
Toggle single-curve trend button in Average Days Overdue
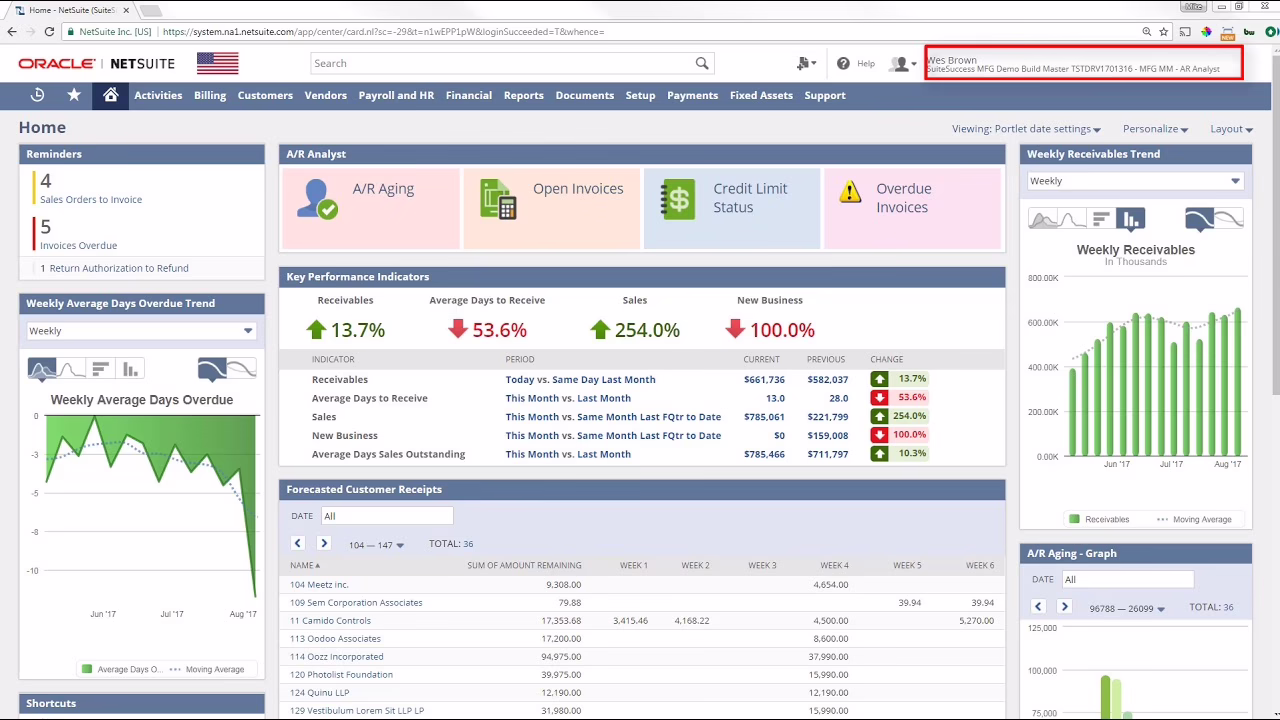pyautogui.click(x=213, y=369)
